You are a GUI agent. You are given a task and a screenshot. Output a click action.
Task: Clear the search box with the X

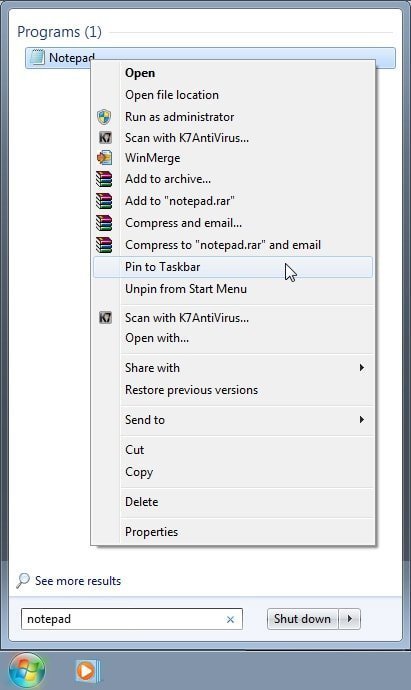pos(230,620)
